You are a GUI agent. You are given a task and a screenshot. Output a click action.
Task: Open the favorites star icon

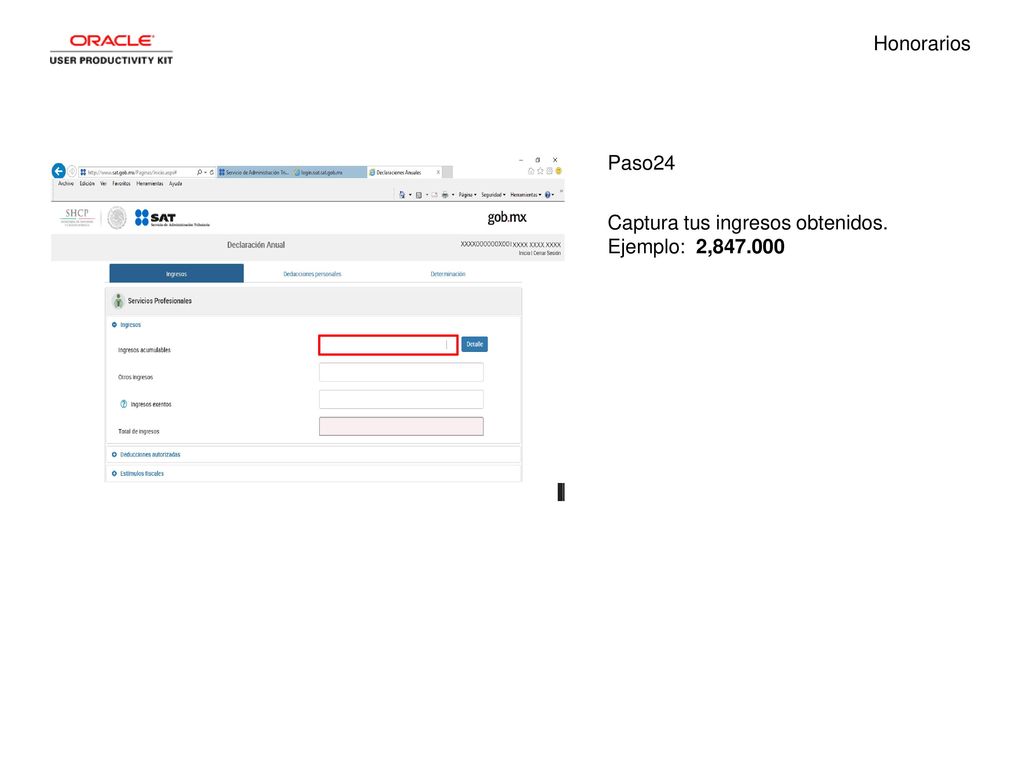[540, 171]
